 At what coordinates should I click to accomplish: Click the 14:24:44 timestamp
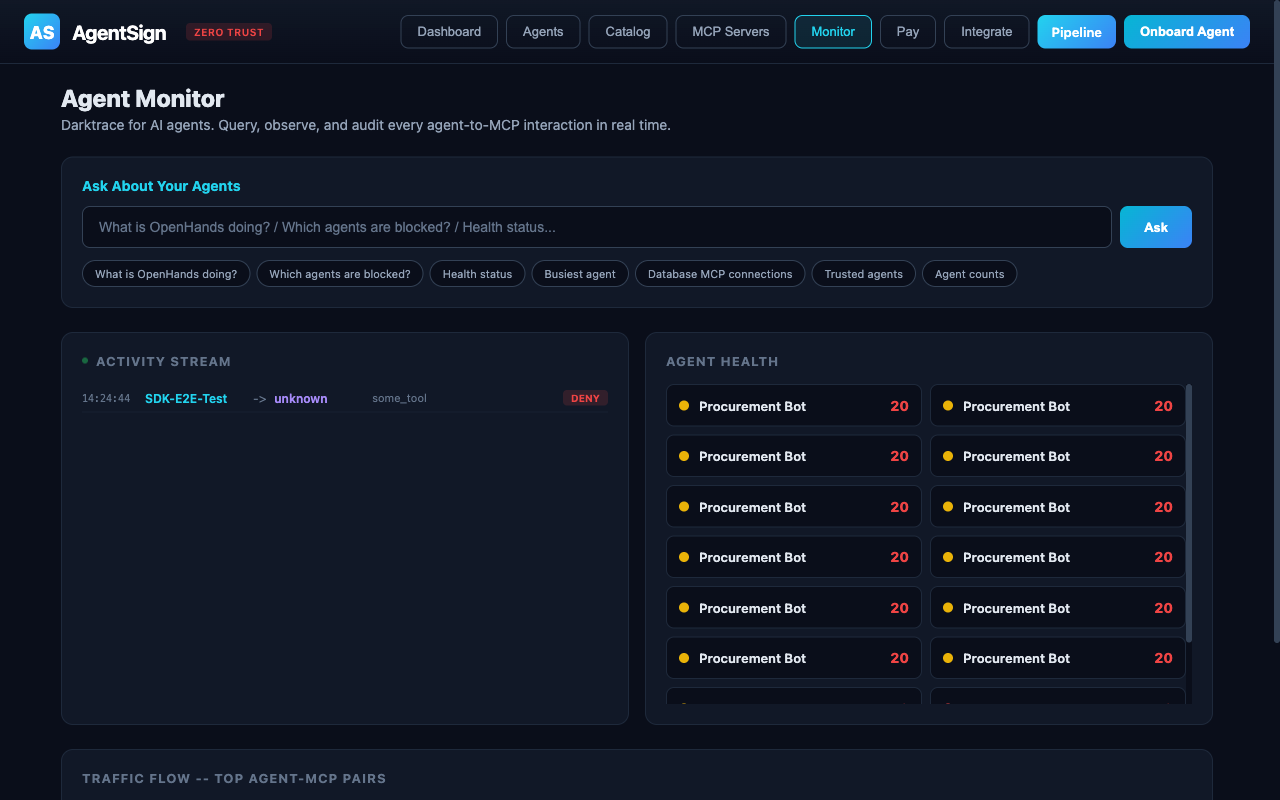point(106,398)
